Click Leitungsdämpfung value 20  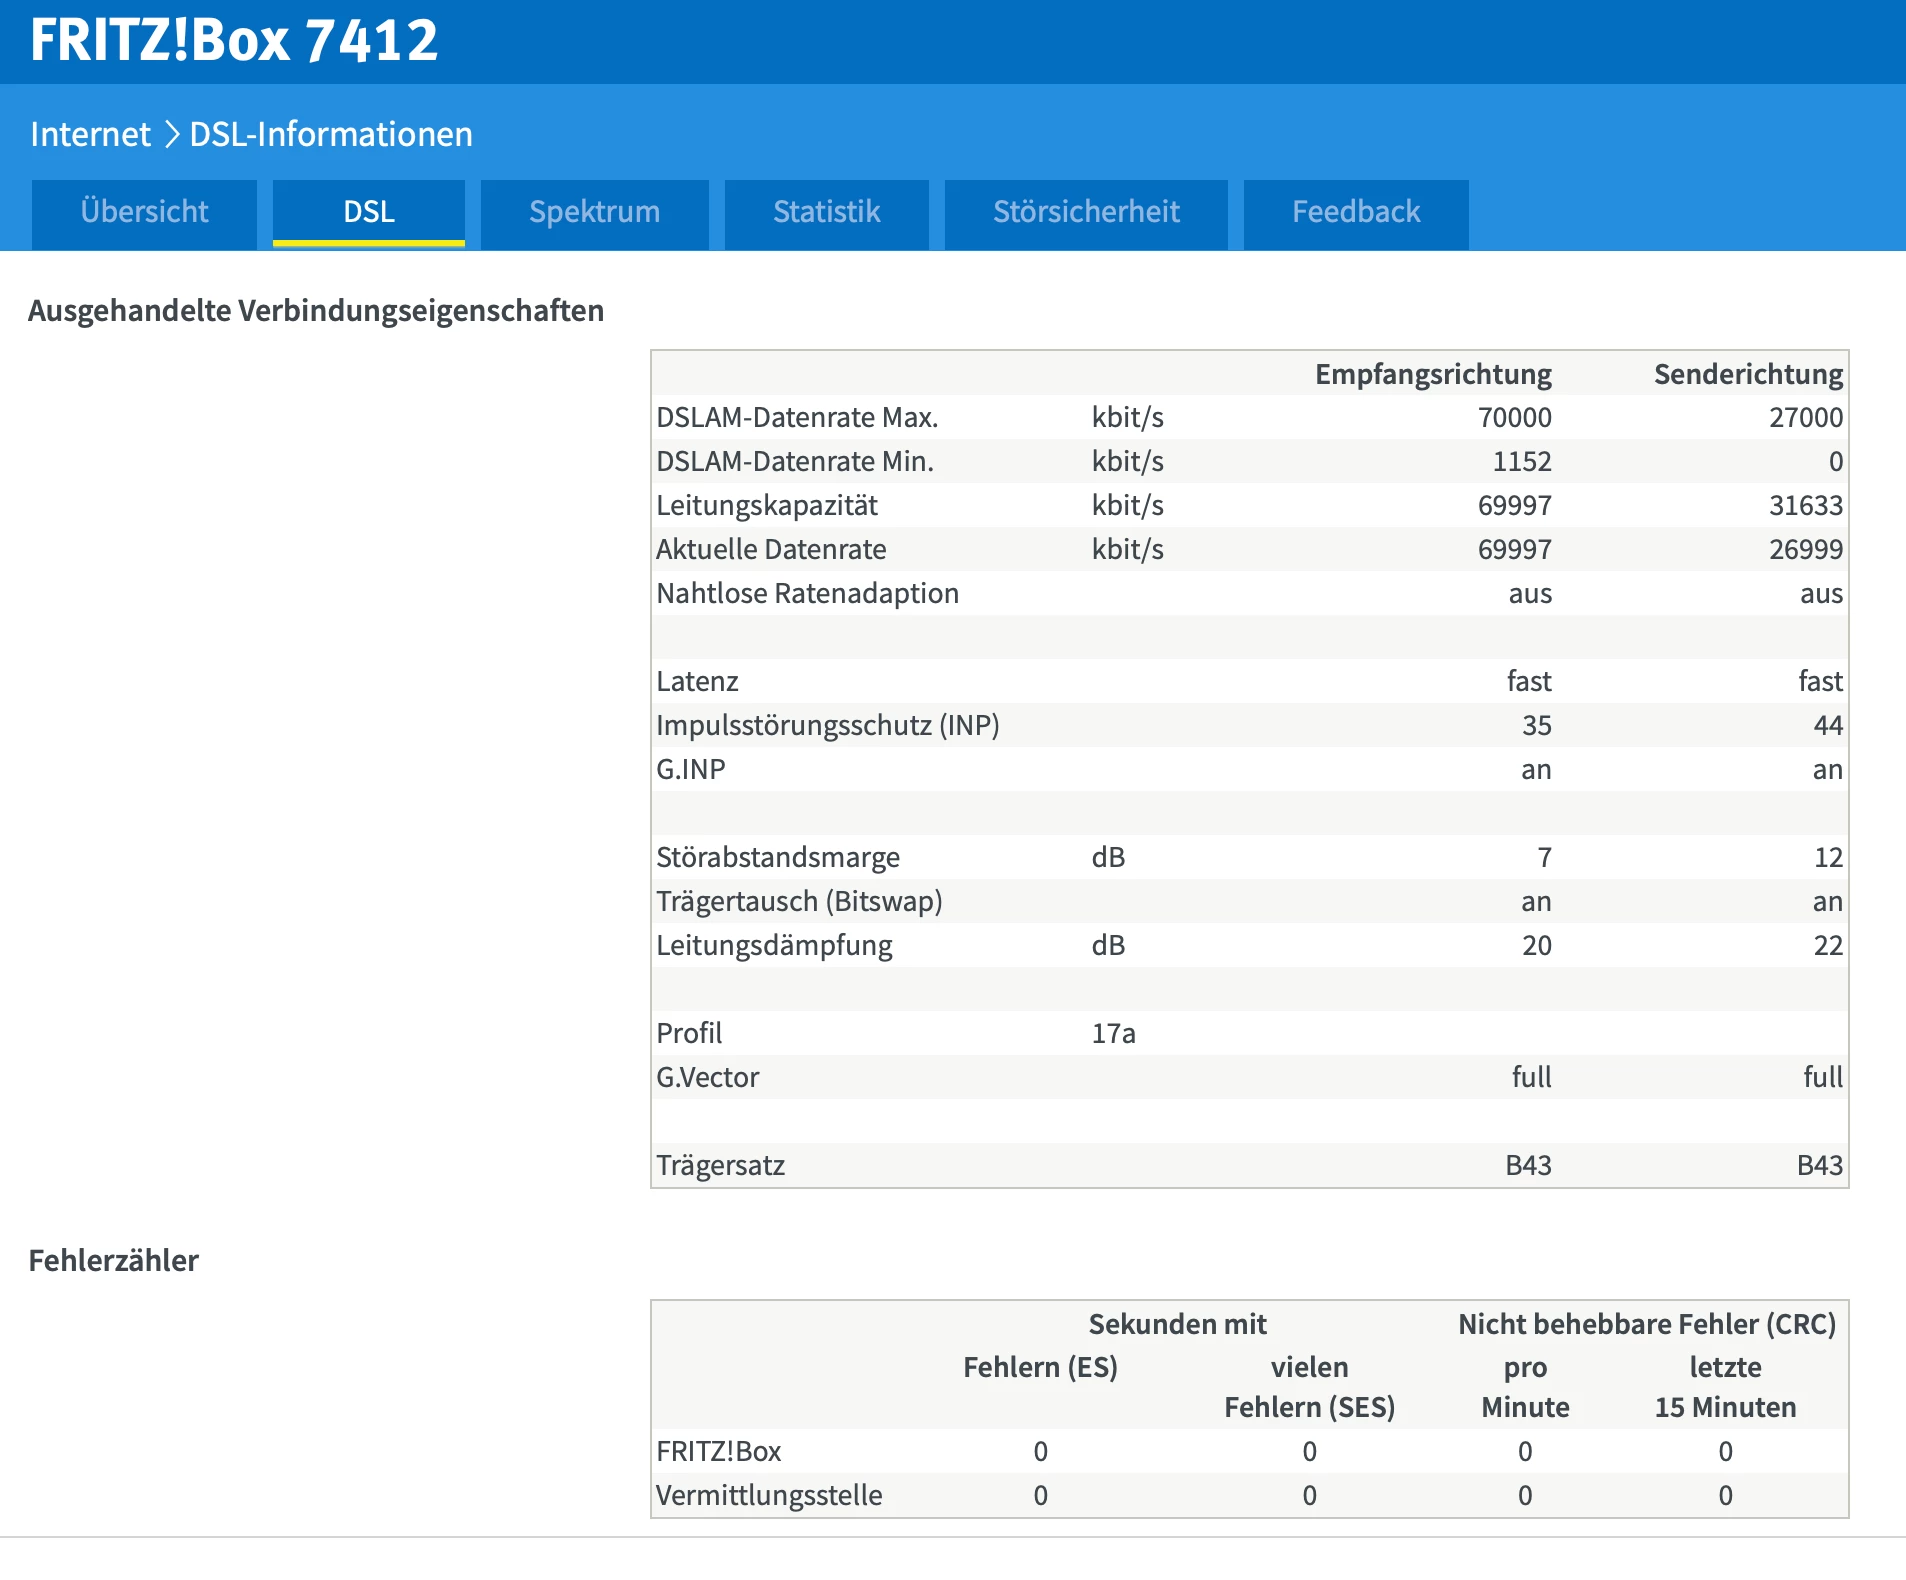pyautogui.click(x=1537, y=945)
